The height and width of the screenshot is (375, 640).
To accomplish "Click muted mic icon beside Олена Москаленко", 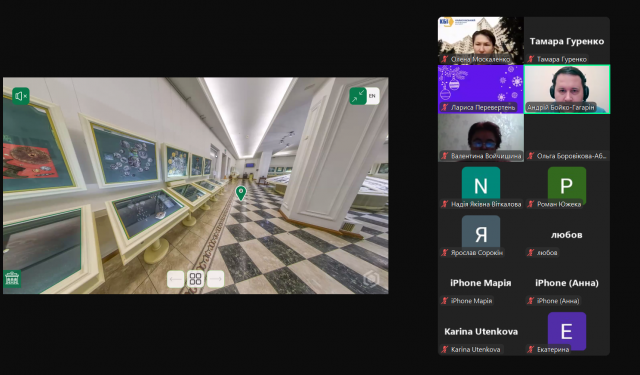I will 445,59.
